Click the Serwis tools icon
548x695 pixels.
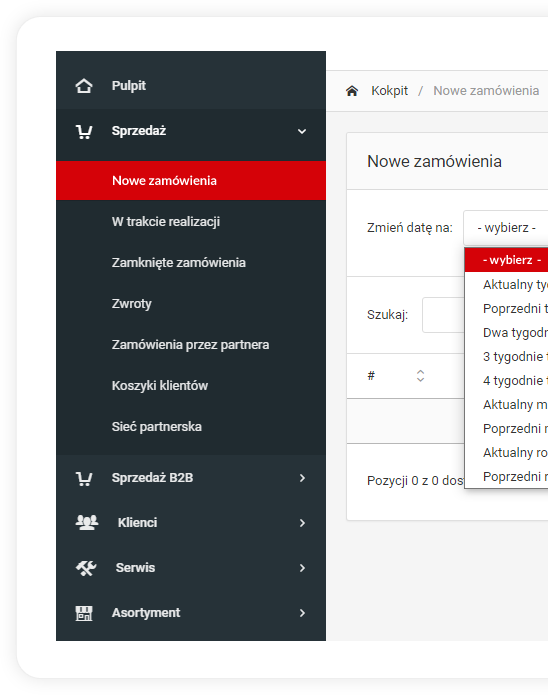click(86, 568)
